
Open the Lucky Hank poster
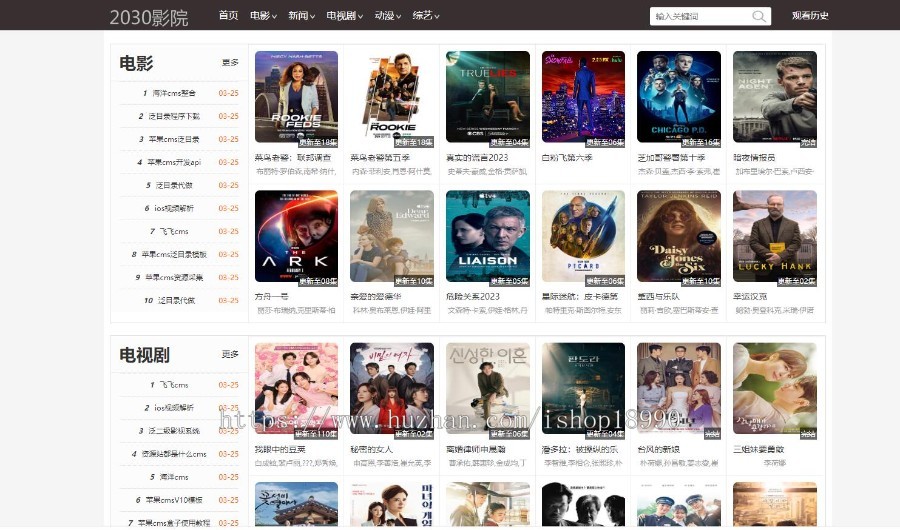[775, 238]
